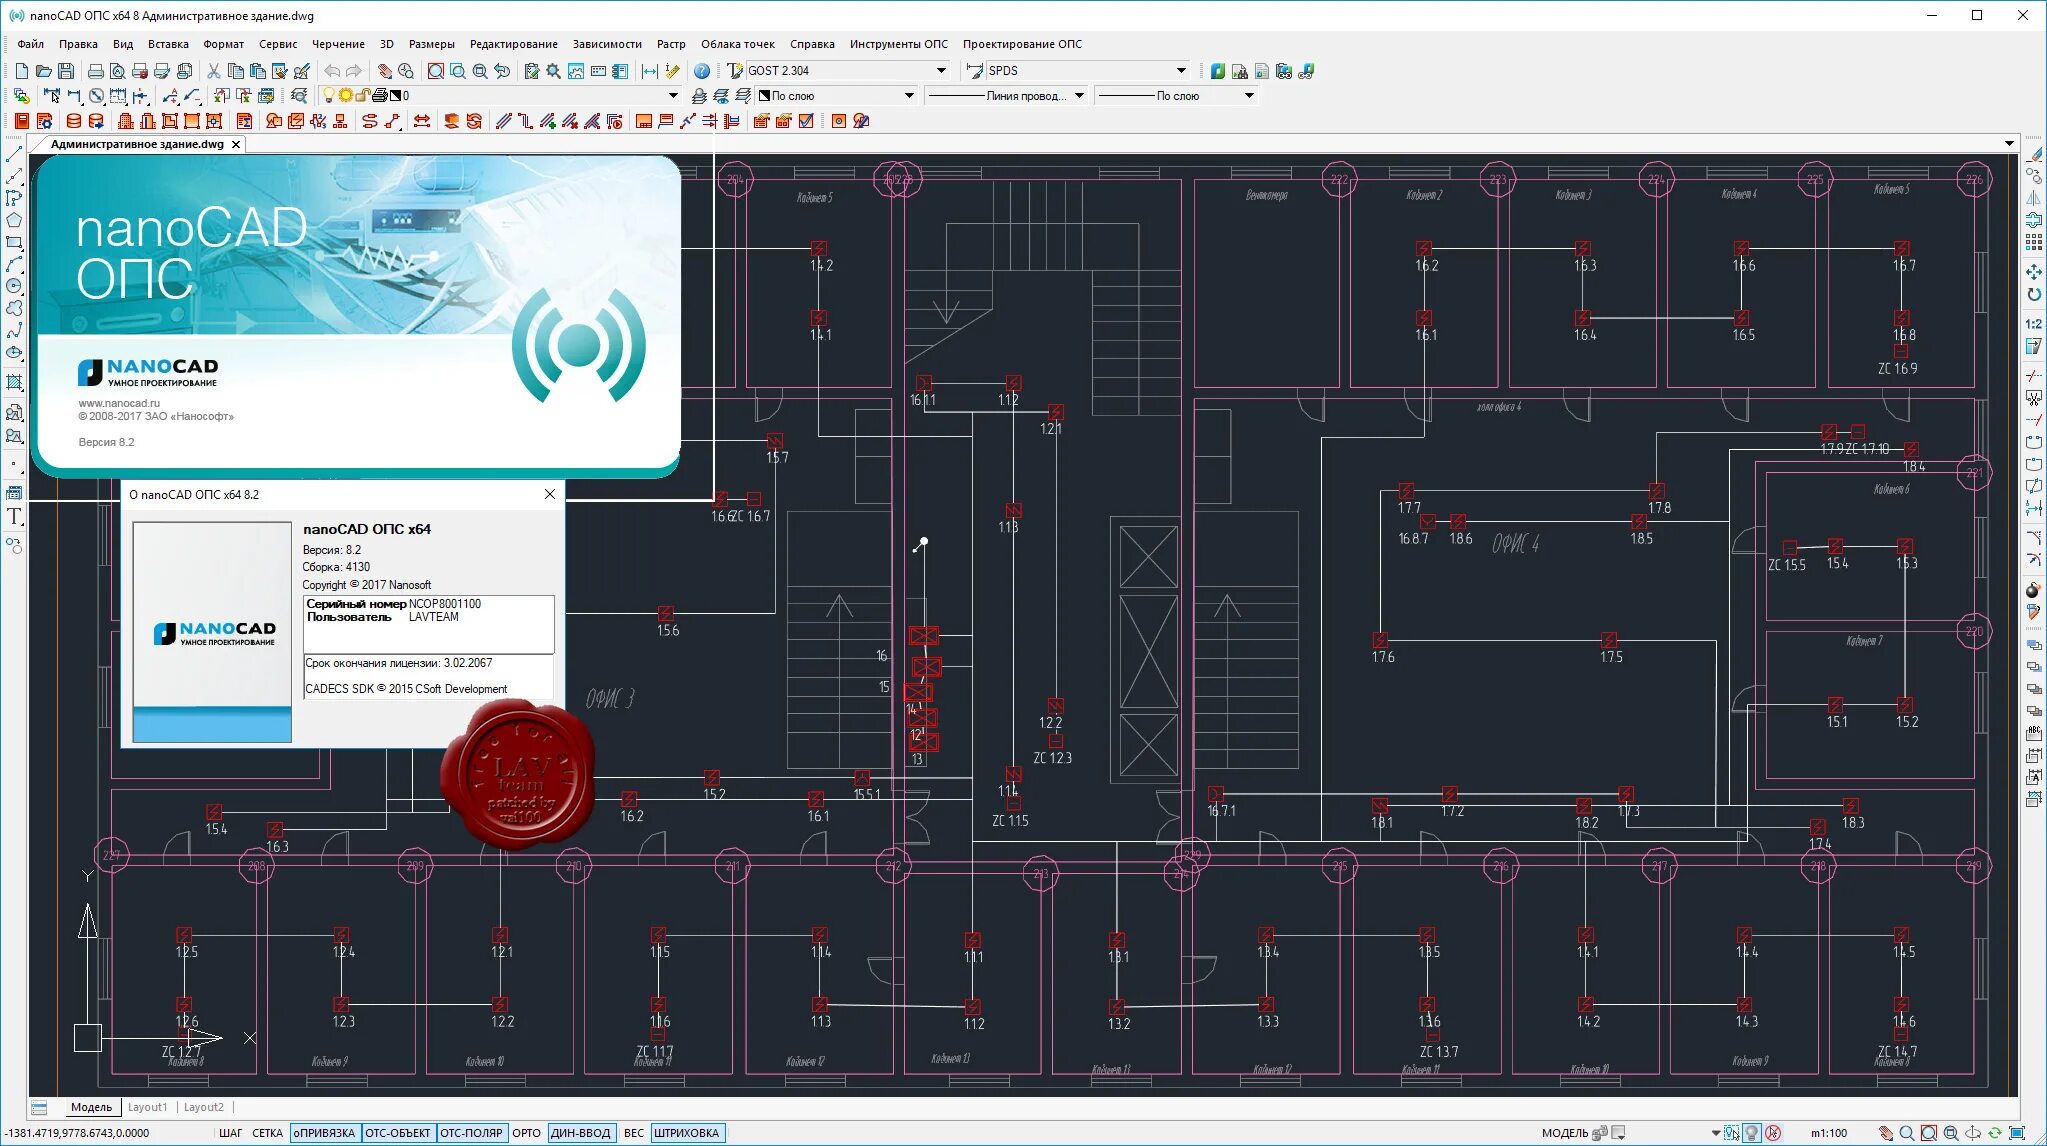This screenshot has height=1146, width=2047.
Task: Toggle ВЕС lineweight display
Action: (634, 1133)
